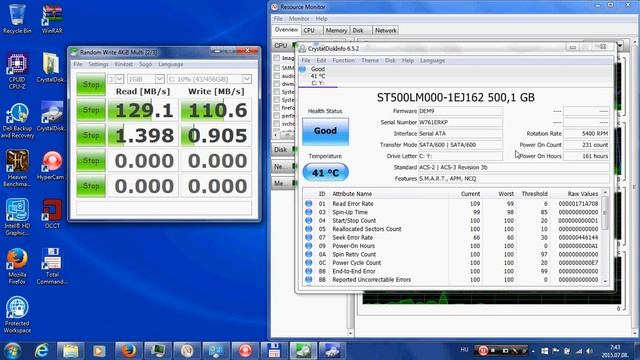Open the taskbar clock showing 7:43

[x=616, y=351]
